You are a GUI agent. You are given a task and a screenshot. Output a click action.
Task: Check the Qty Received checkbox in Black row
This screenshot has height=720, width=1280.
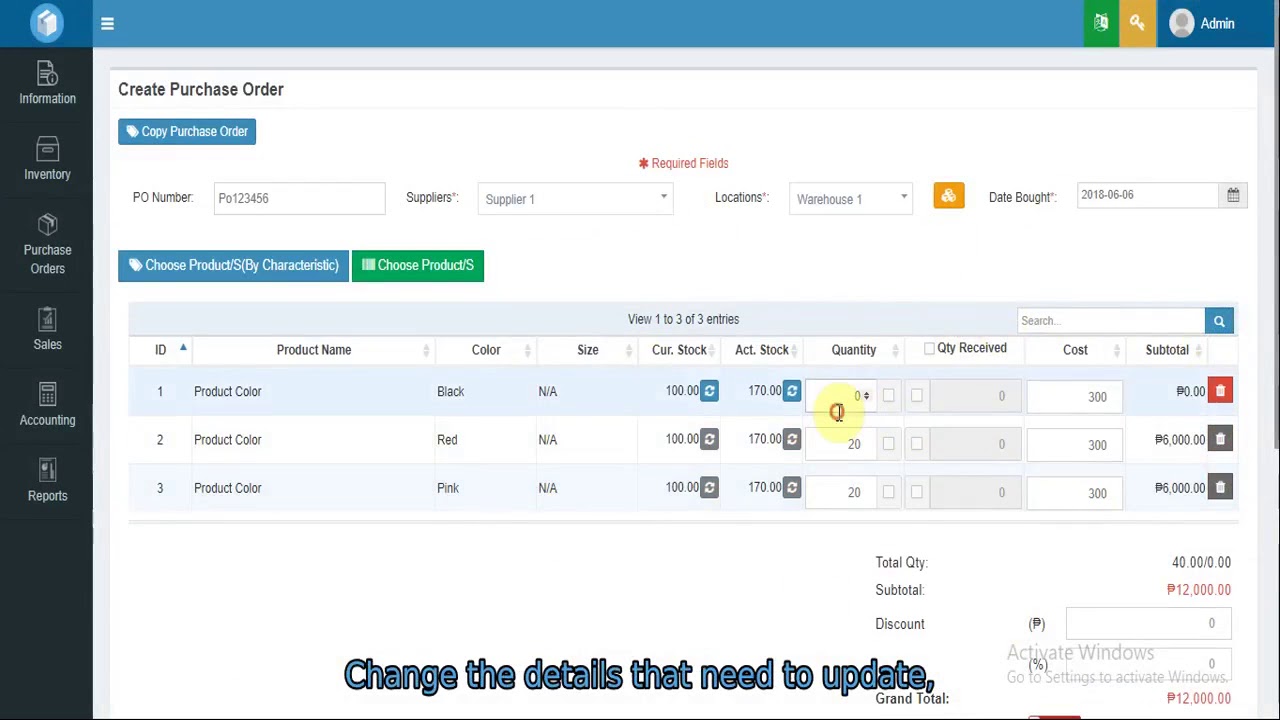916,396
